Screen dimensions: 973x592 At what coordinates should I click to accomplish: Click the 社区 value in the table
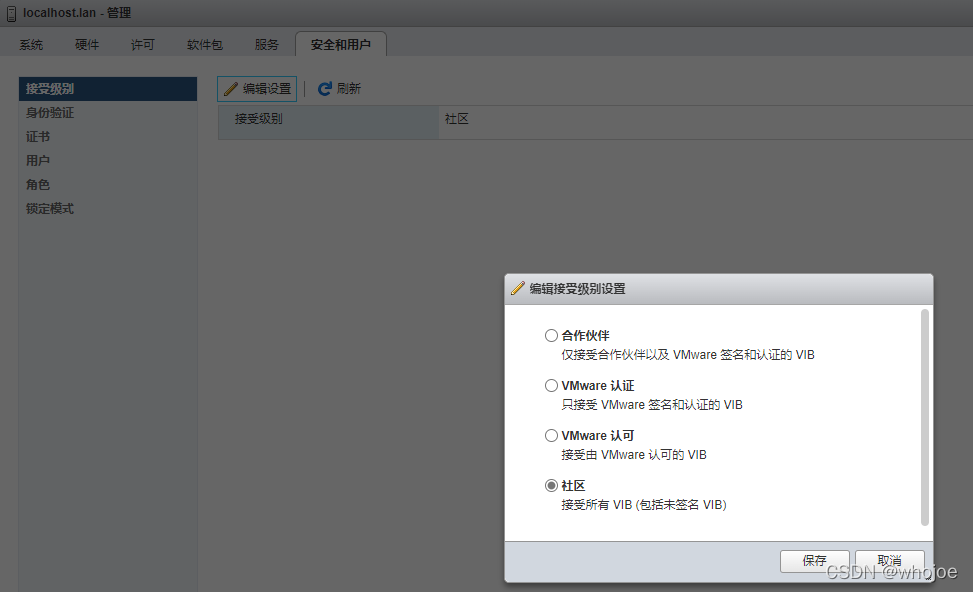[457, 119]
